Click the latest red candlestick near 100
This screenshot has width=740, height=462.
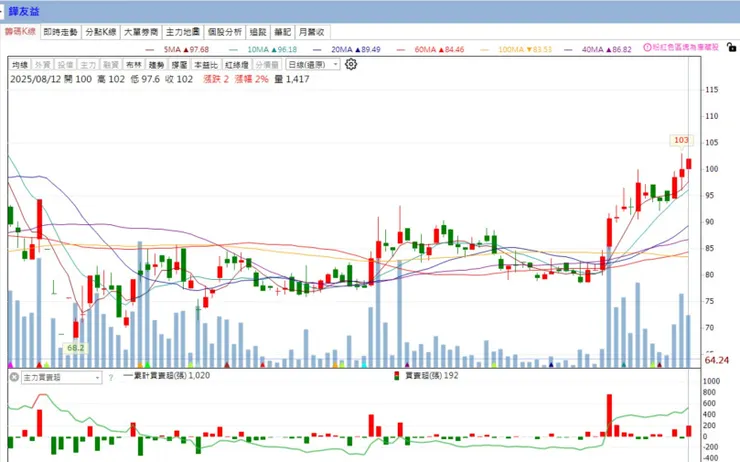689,164
